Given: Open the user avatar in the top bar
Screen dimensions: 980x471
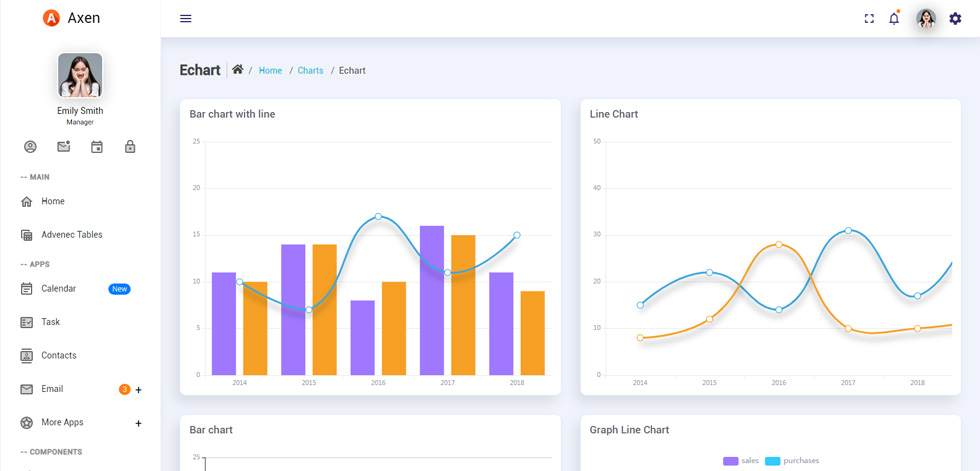Looking at the screenshot, I should pyautogui.click(x=926, y=18).
